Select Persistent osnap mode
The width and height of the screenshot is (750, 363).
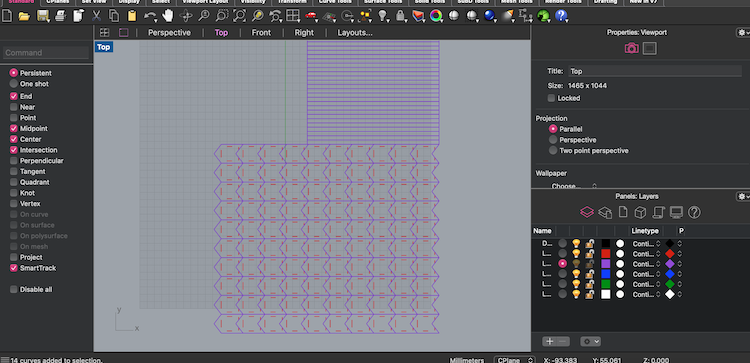(13, 73)
